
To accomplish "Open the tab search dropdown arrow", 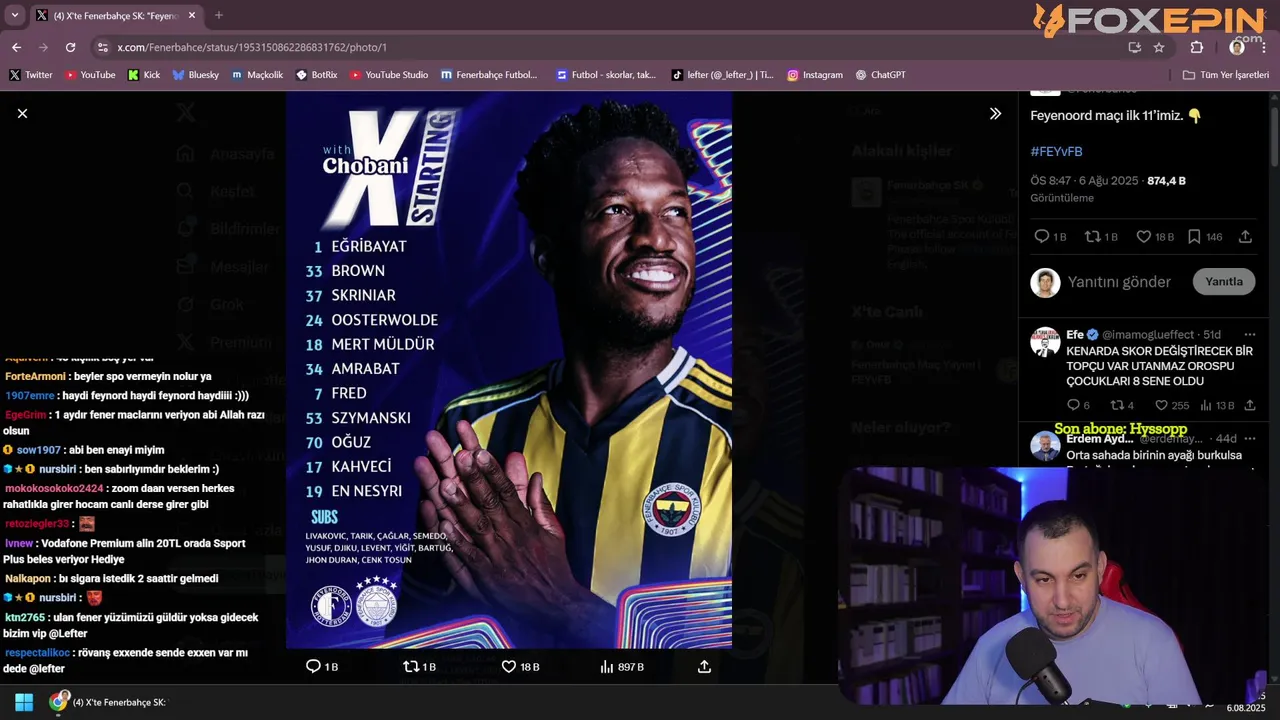I will (x=14, y=15).
